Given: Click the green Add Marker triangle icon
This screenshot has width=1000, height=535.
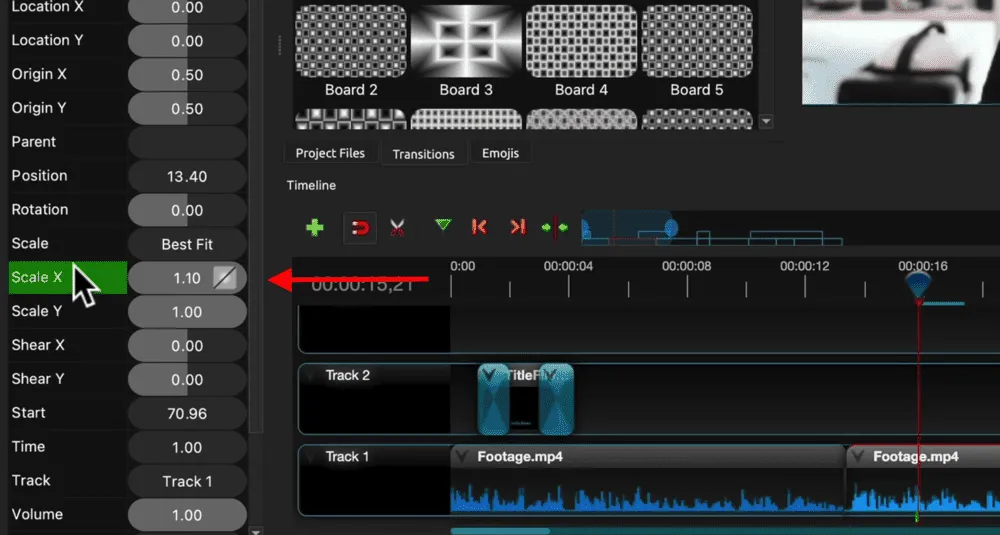Looking at the screenshot, I should pyautogui.click(x=443, y=226).
